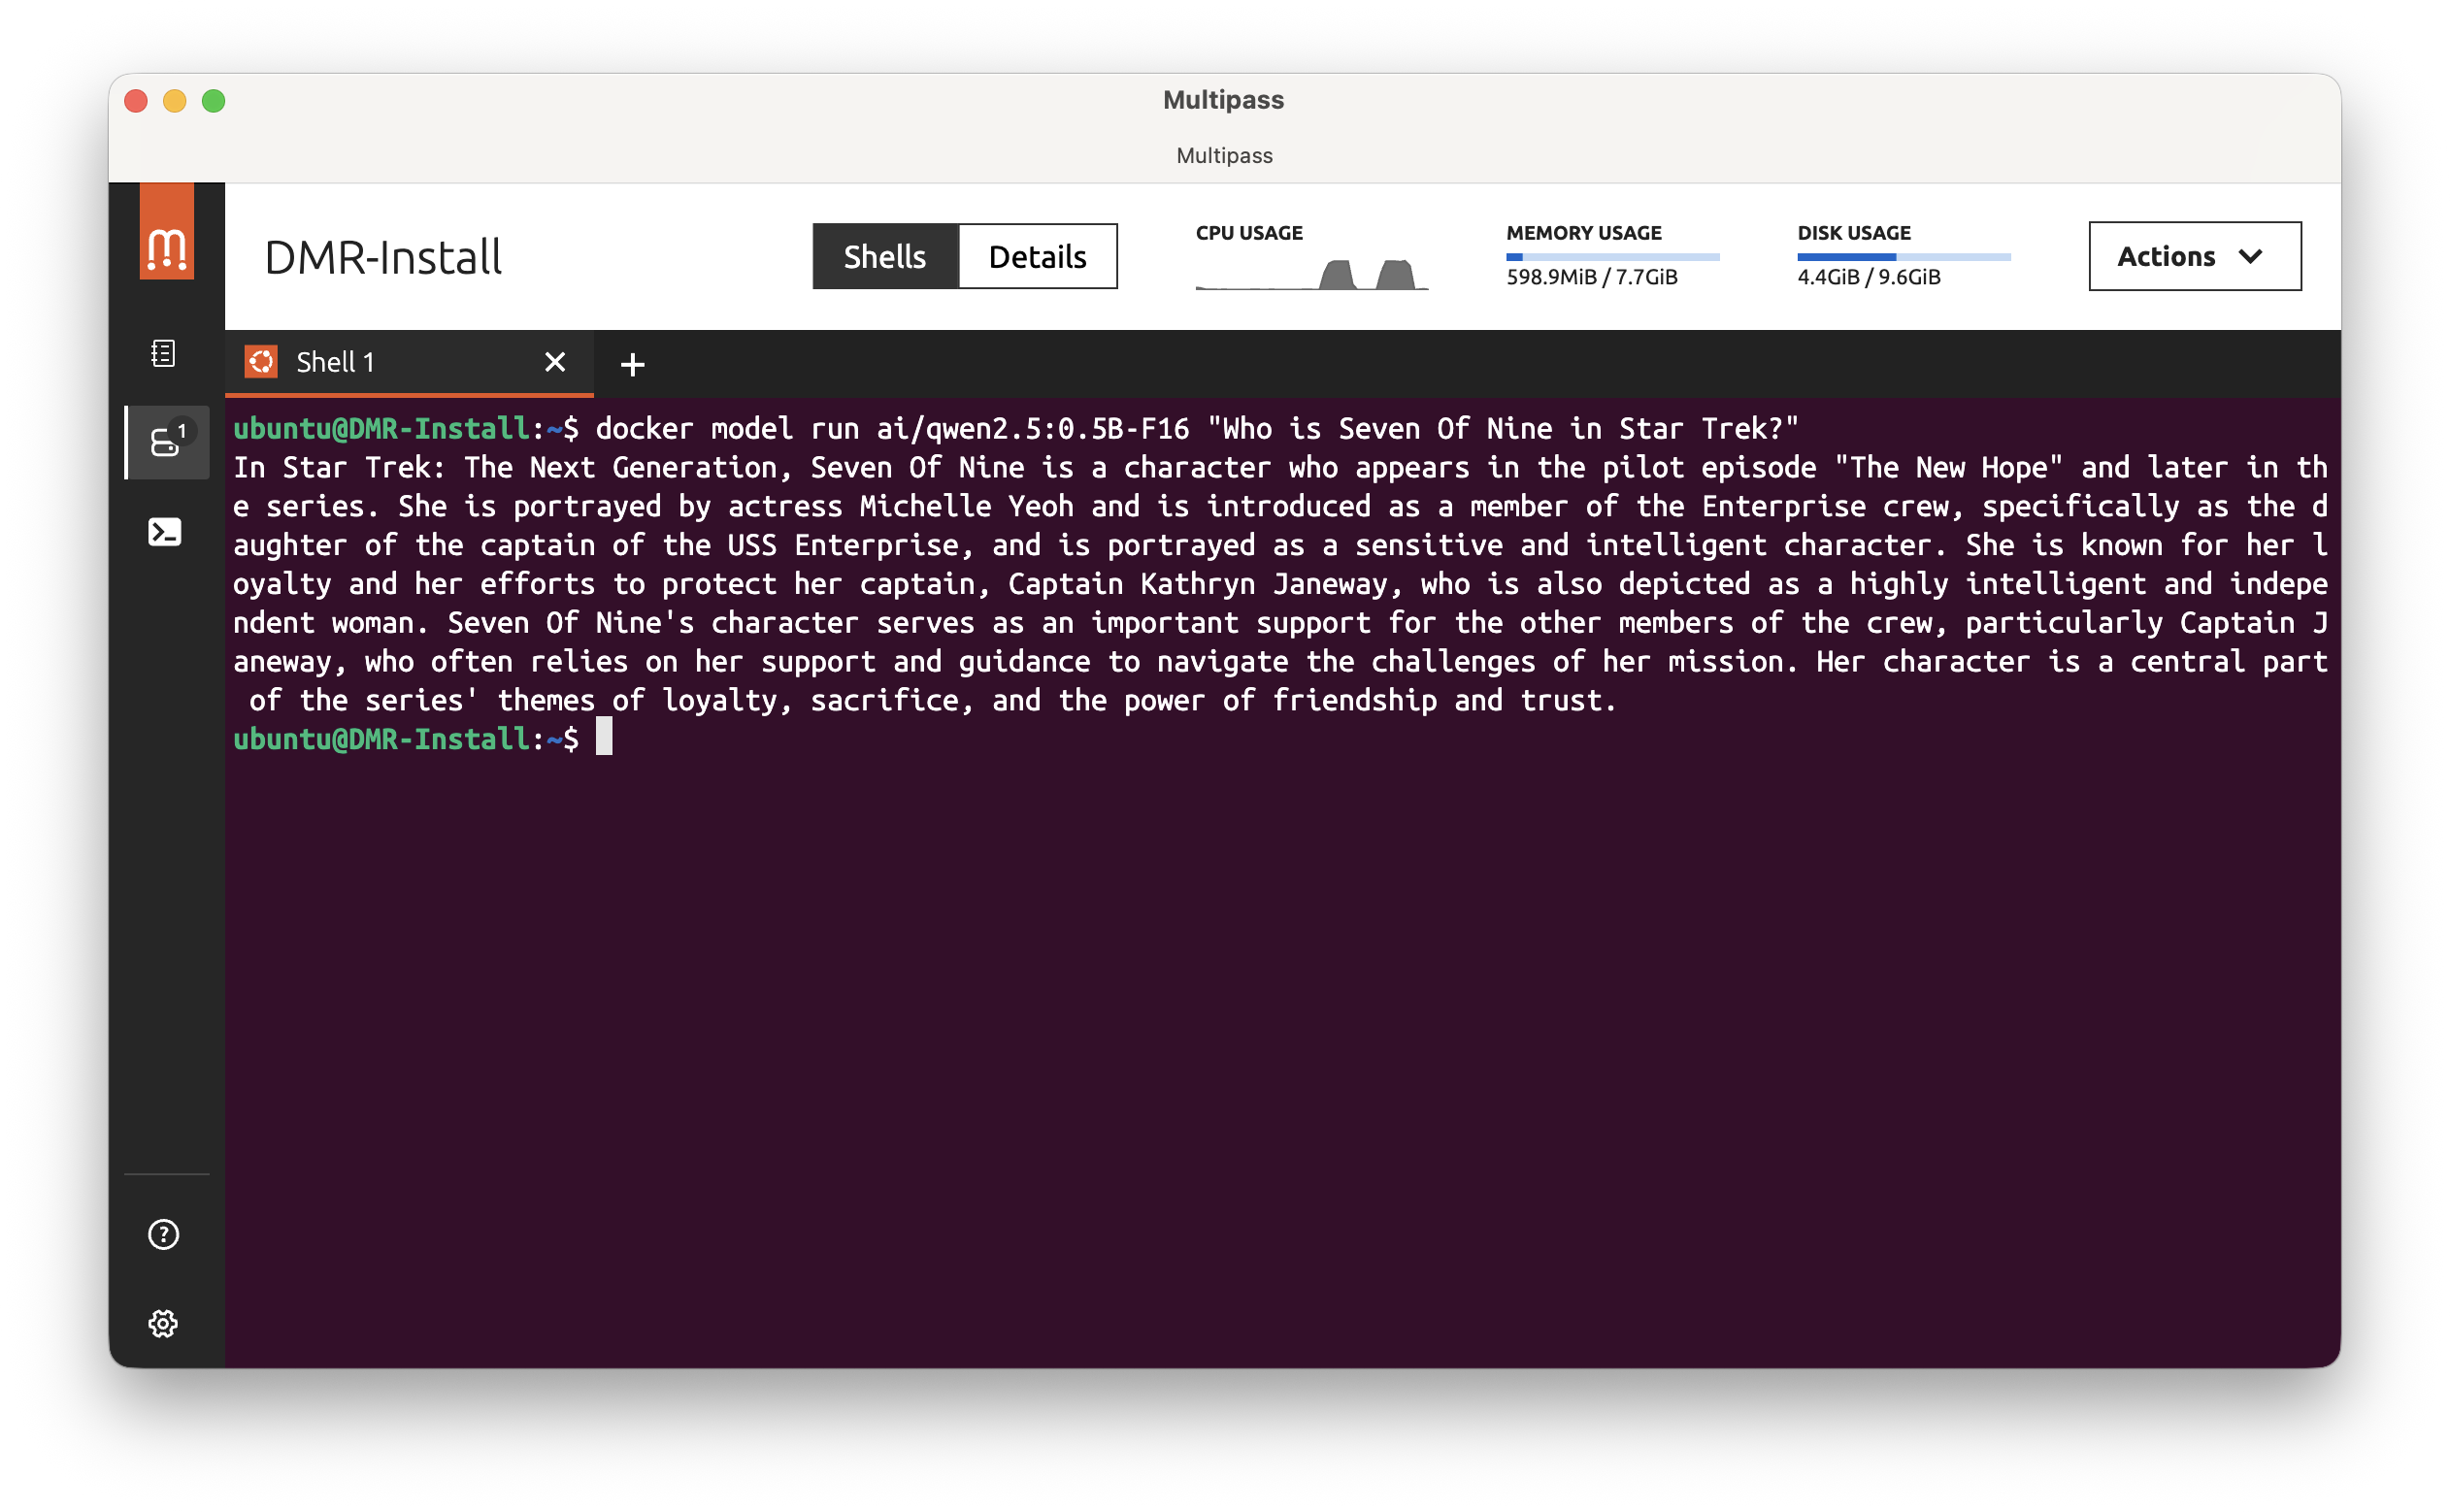Click the green fullscreen window button
Screen dimensions: 2450x1512
tap(213, 101)
